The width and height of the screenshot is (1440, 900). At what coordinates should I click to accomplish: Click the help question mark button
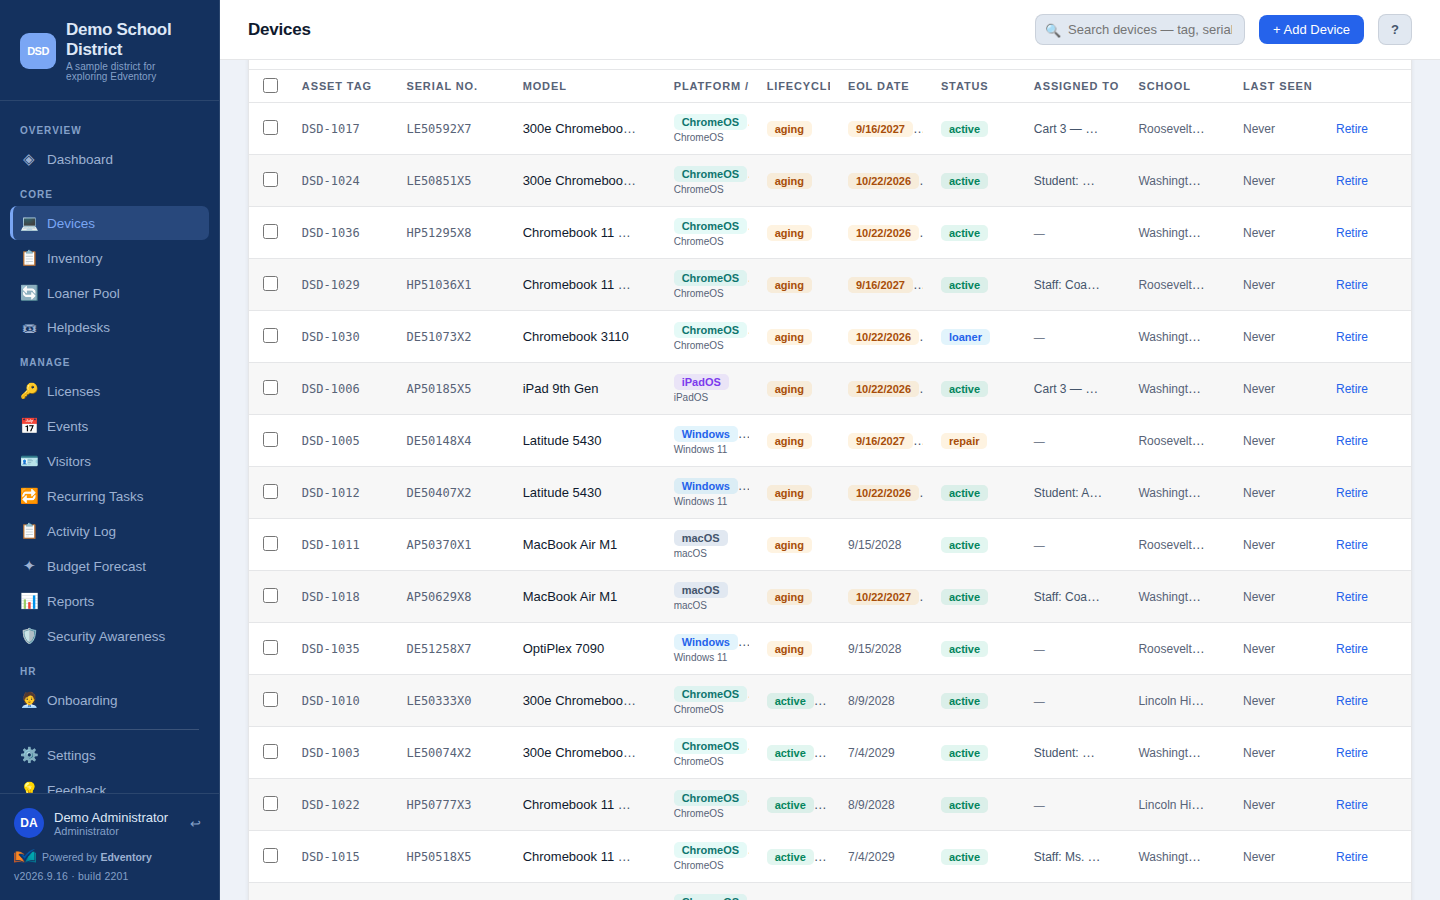pyautogui.click(x=1395, y=30)
